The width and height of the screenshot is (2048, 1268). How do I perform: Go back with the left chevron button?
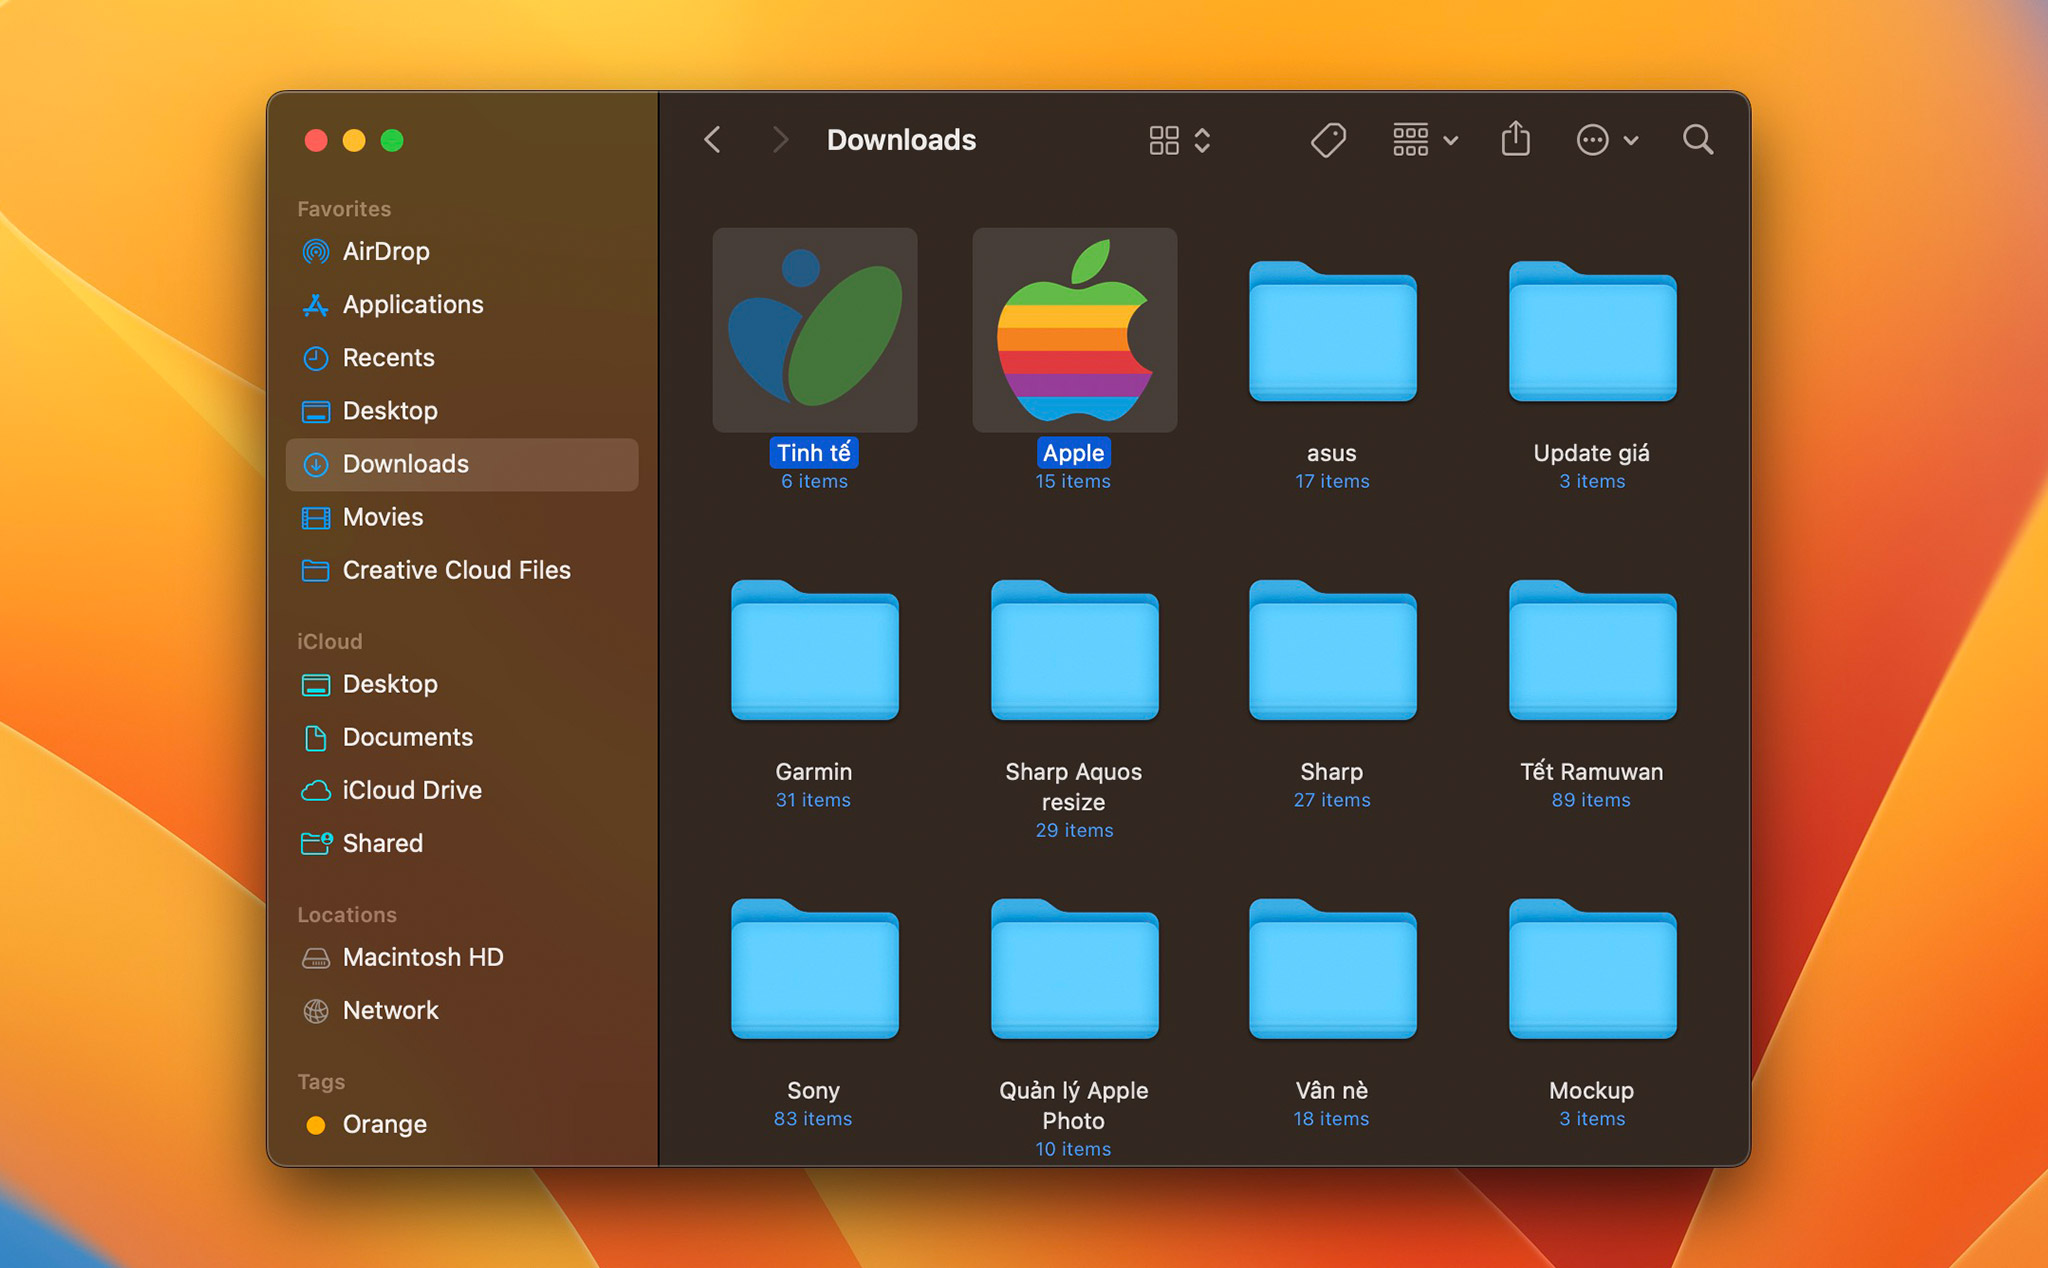pos(712,140)
